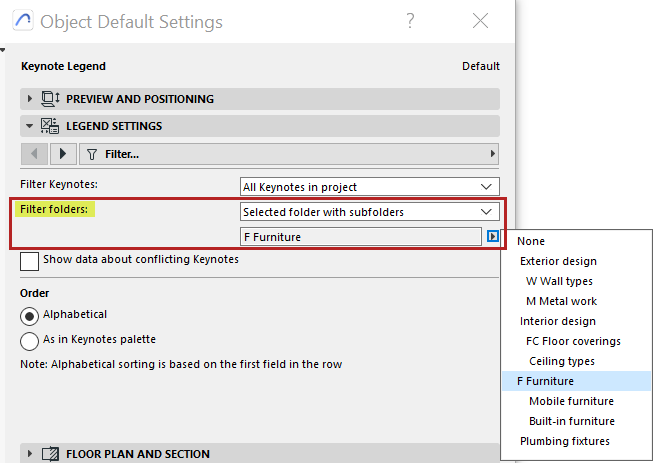Choose FC Floor coverings folder

576,341
